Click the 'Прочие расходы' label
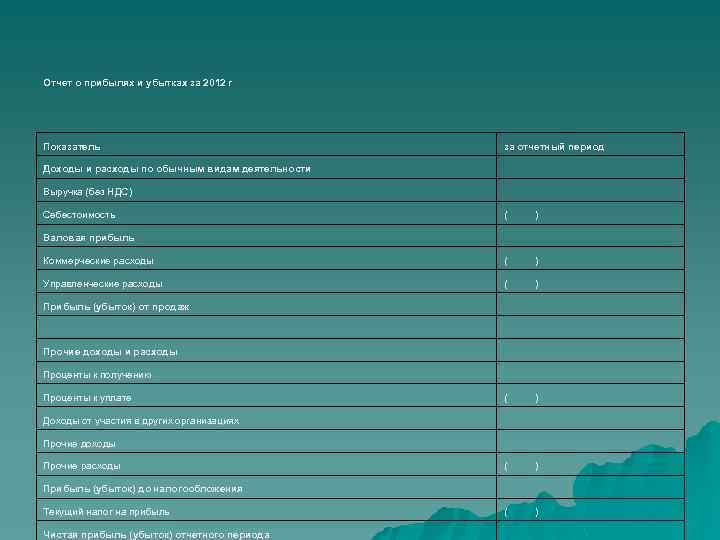 (x=82, y=466)
